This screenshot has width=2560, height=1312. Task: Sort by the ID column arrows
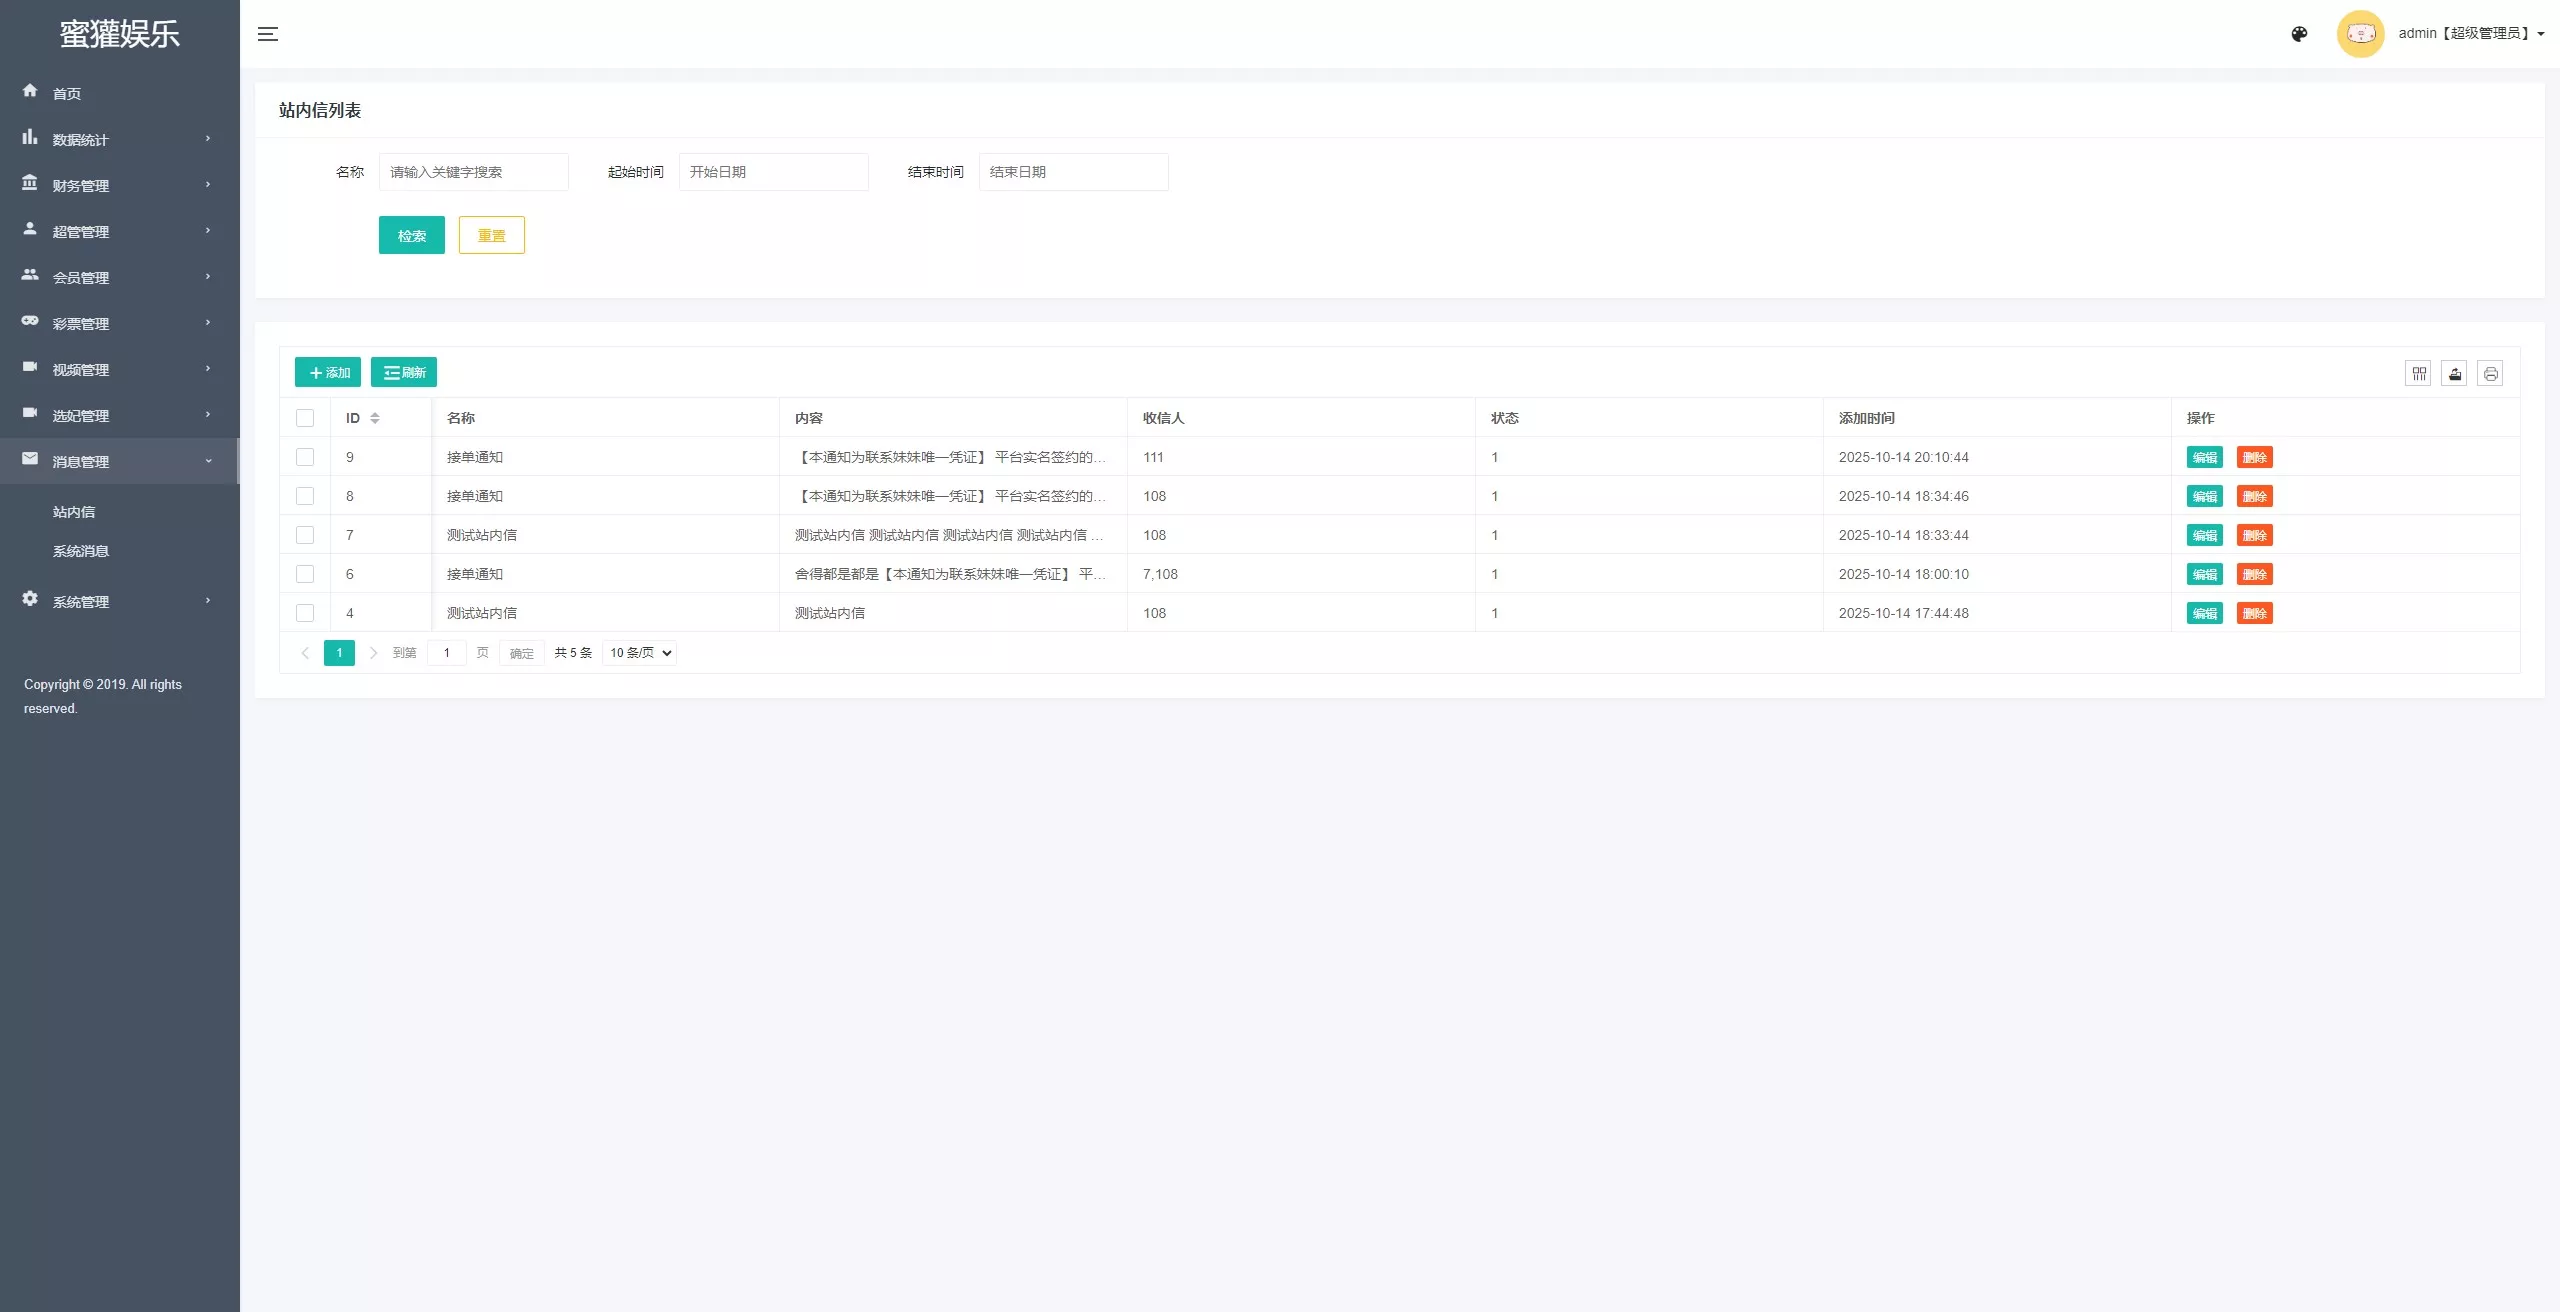point(375,418)
